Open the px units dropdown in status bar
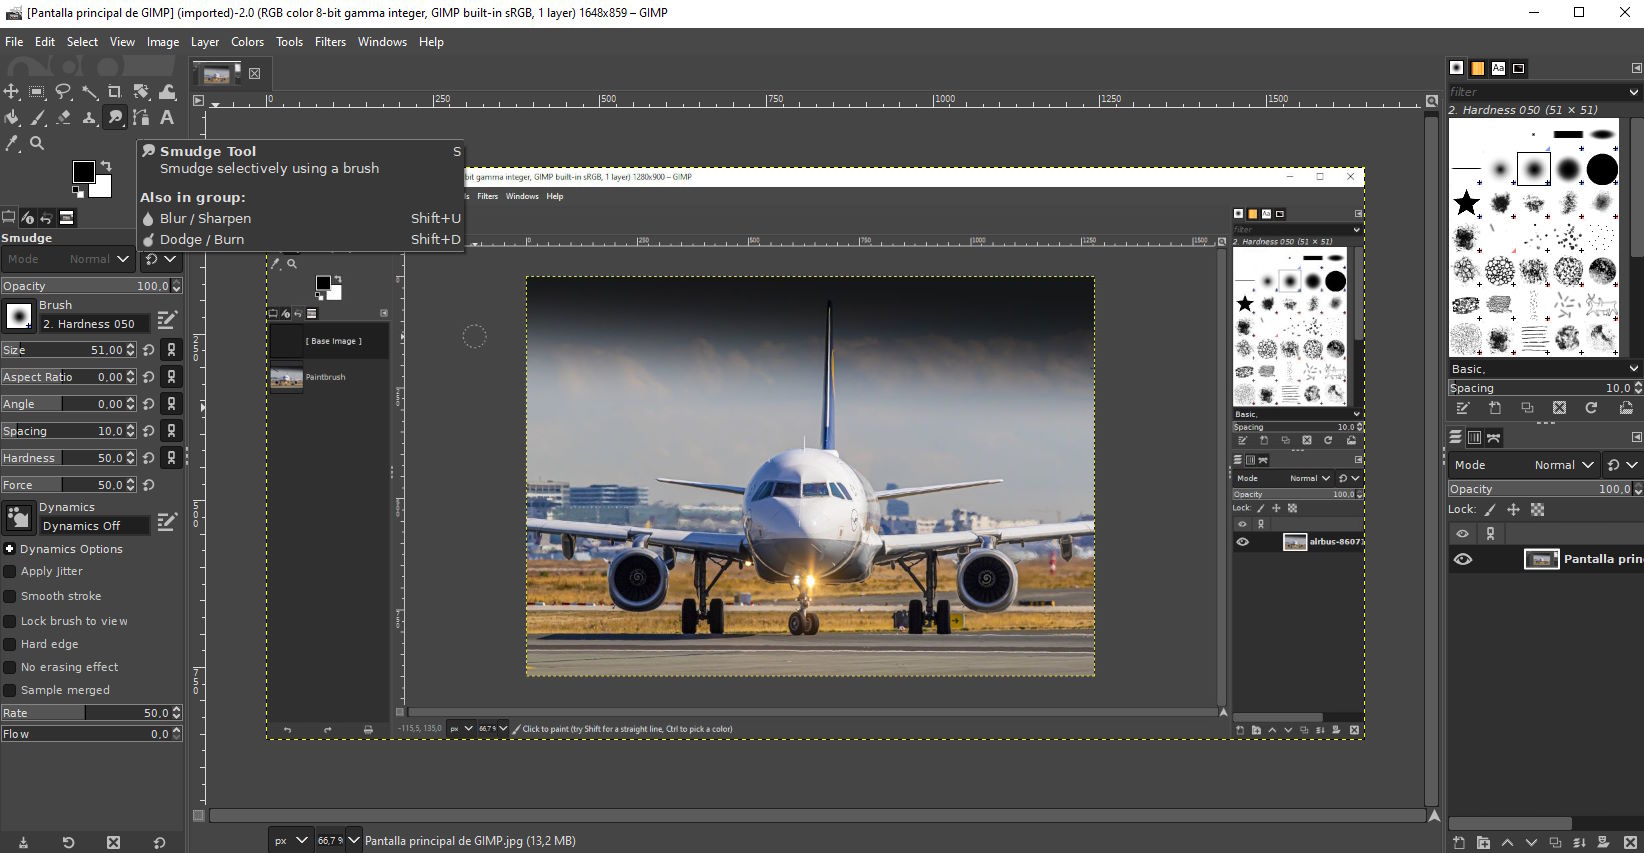The height and width of the screenshot is (853, 1644). click(x=289, y=841)
